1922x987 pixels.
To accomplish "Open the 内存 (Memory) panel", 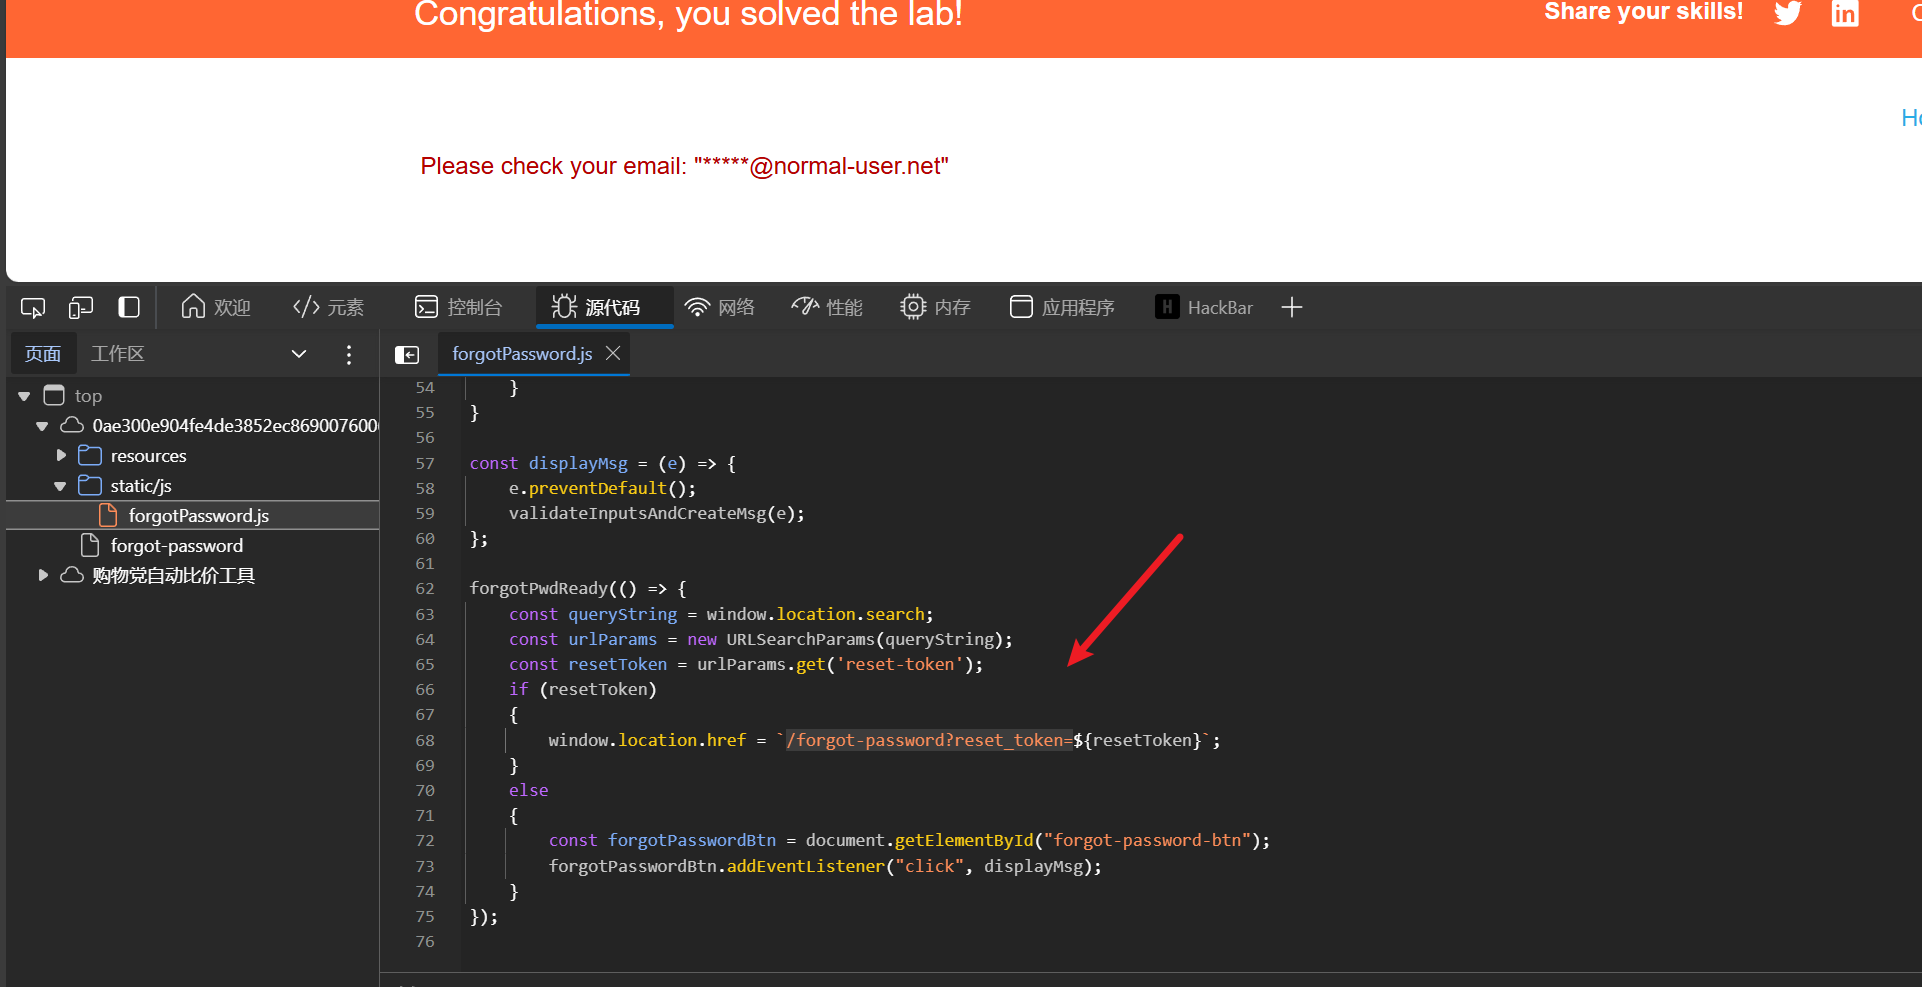I will (x=935, y=307).
